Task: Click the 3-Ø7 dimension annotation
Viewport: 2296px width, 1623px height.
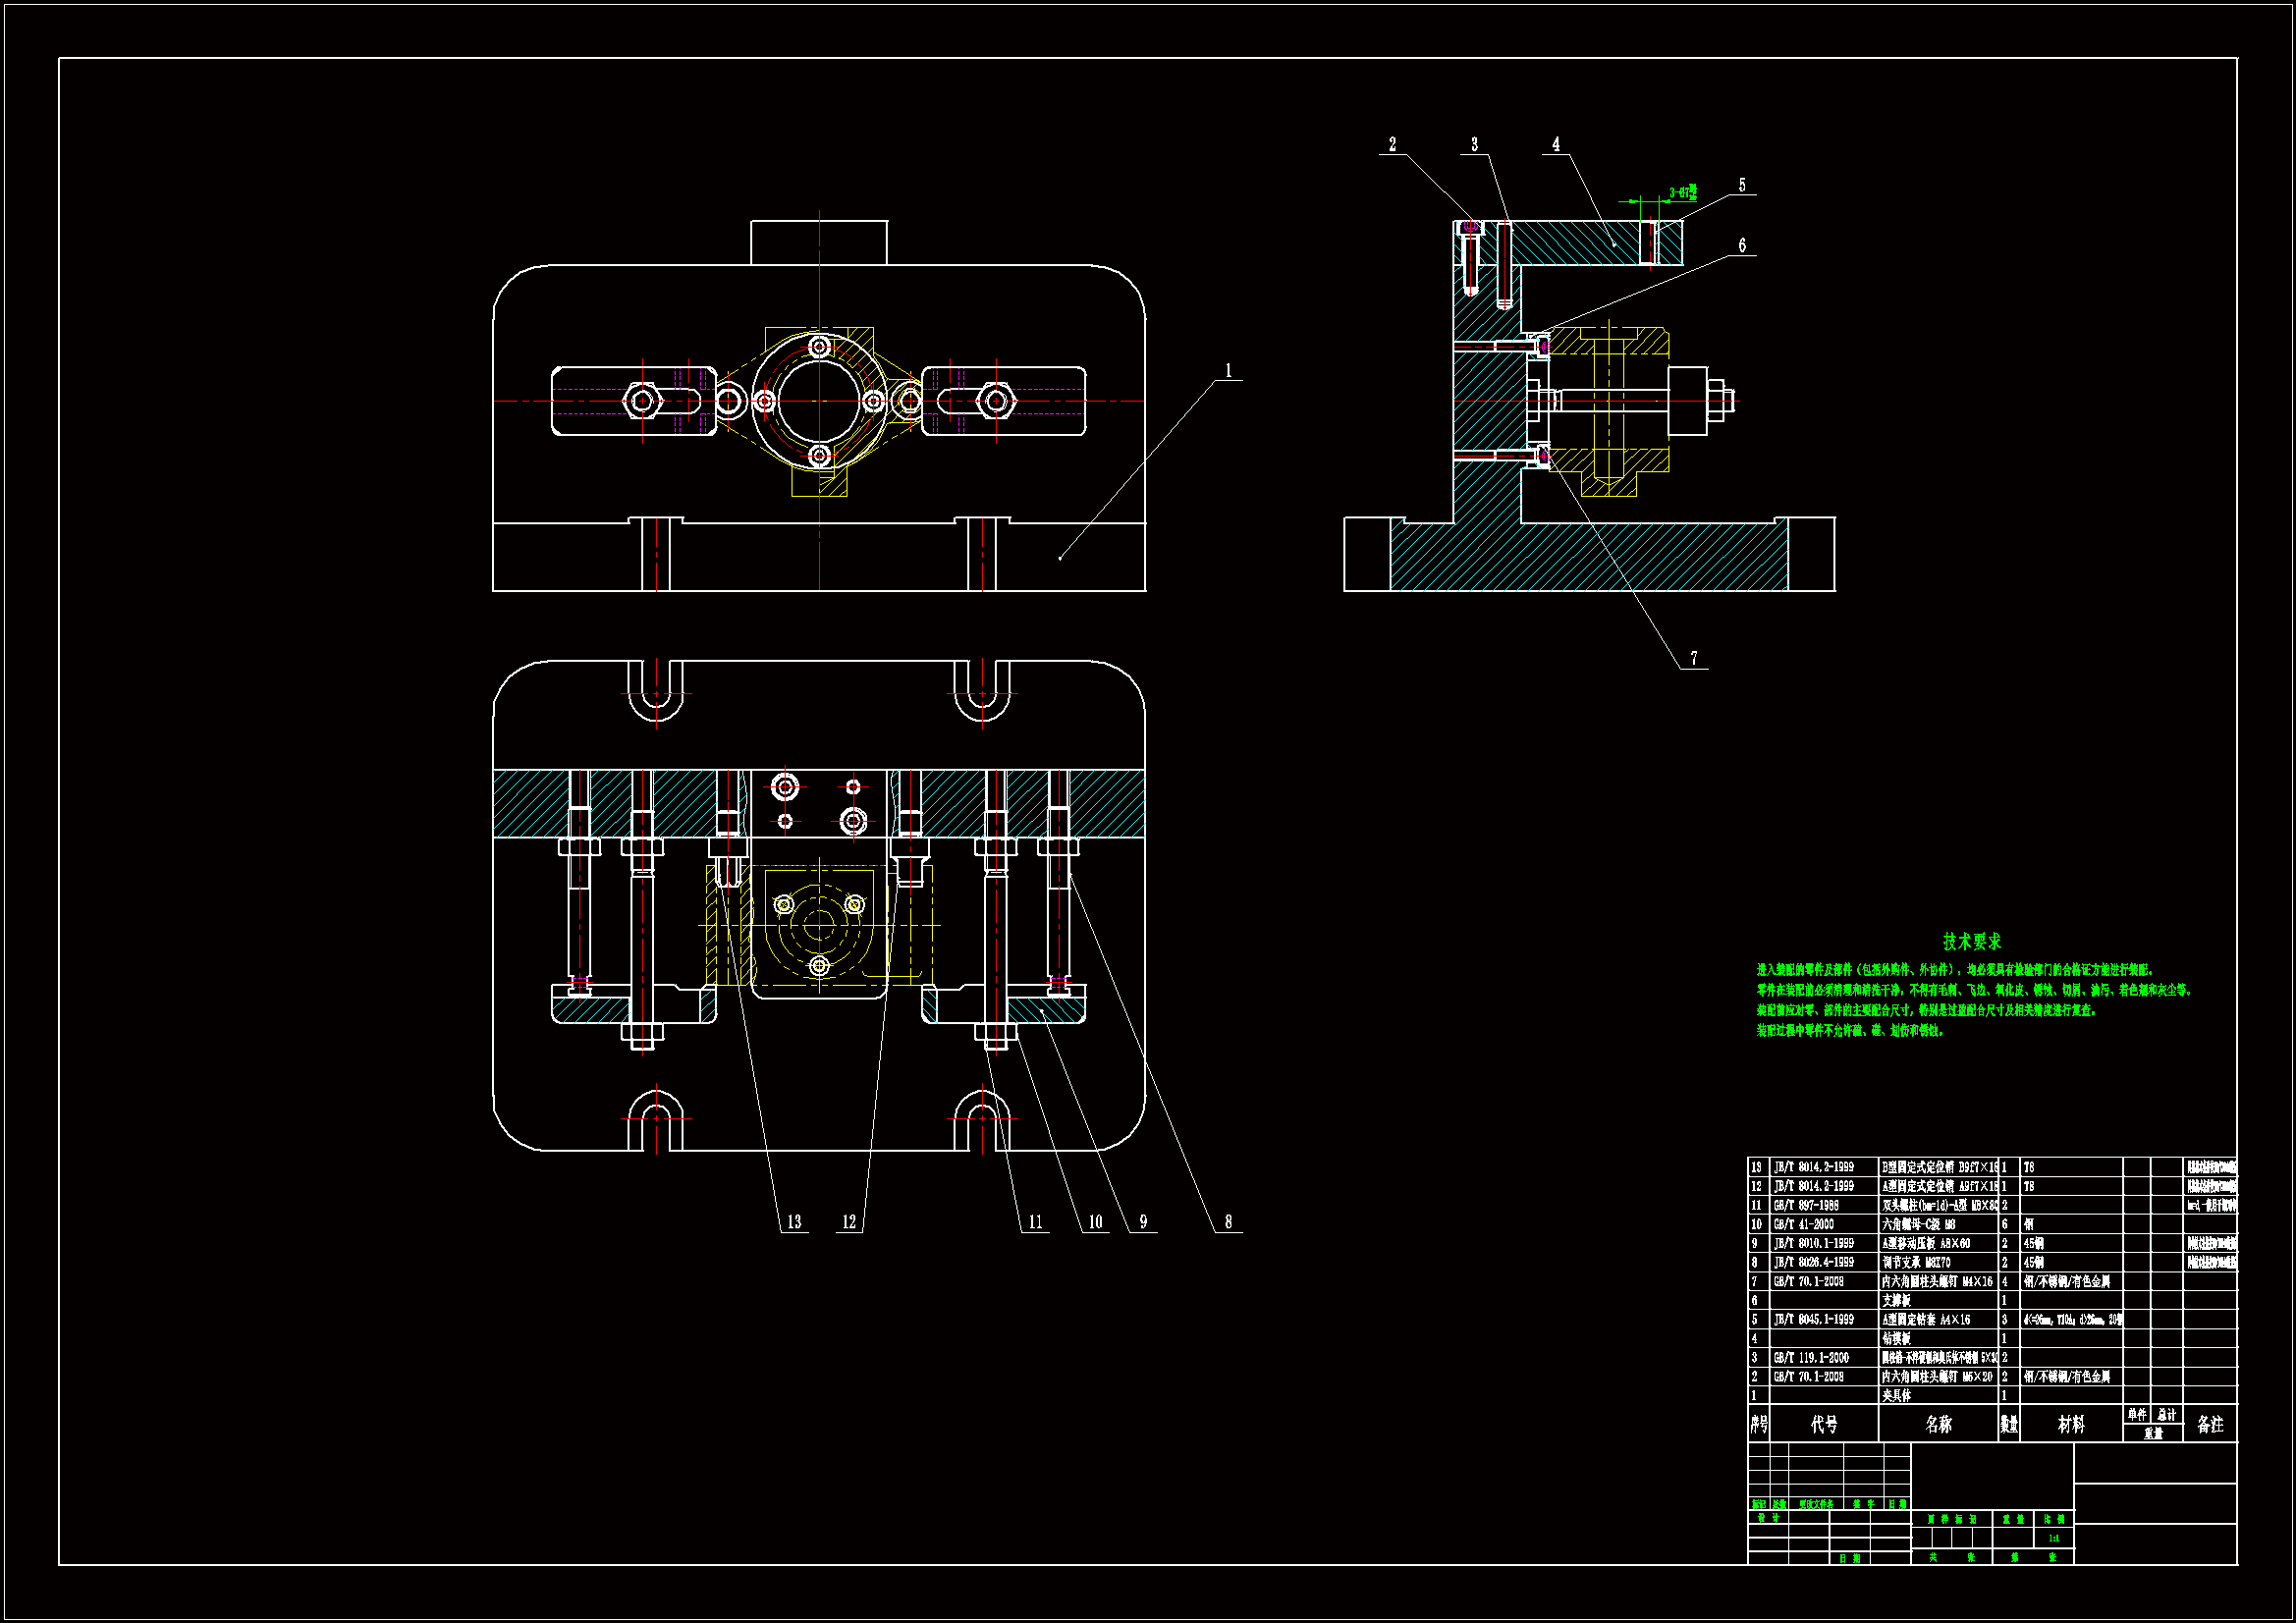Action: 1682,193
